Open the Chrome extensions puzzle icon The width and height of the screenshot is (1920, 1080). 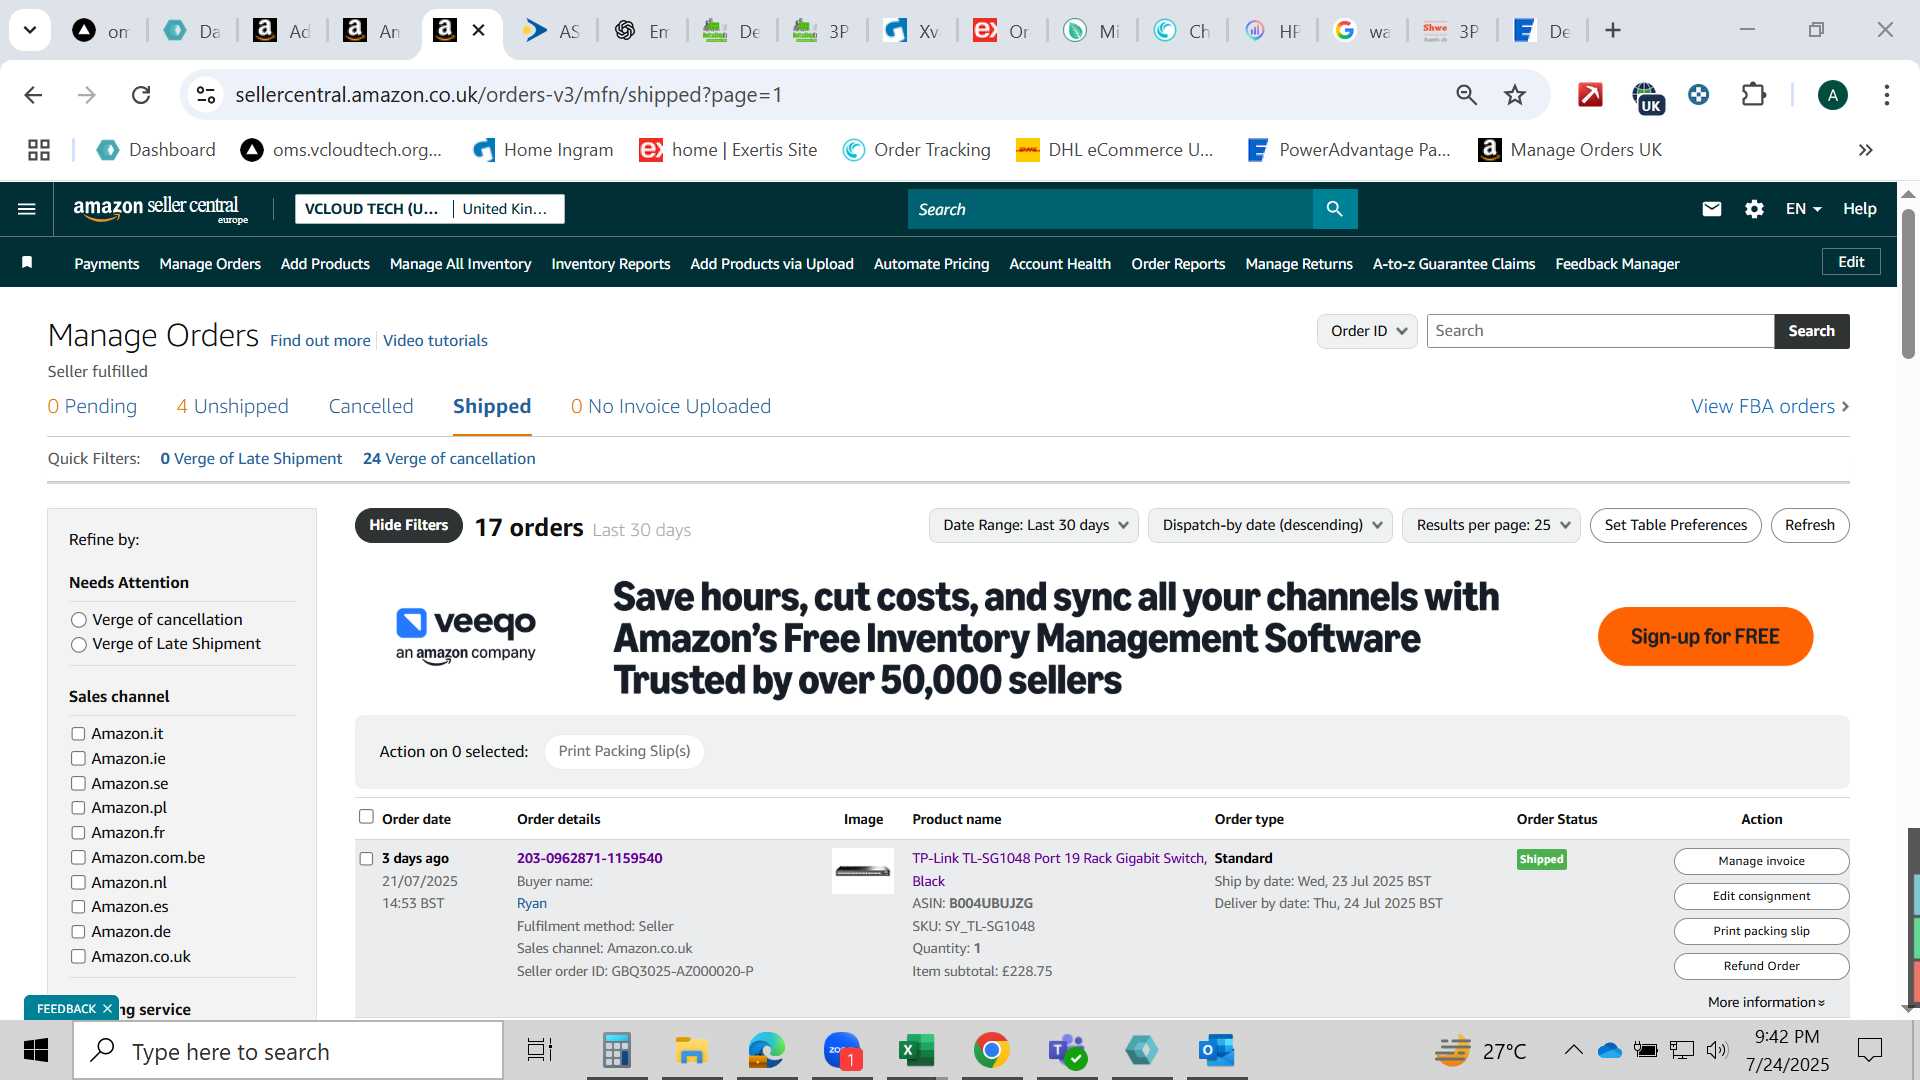tap(1753, 95)
